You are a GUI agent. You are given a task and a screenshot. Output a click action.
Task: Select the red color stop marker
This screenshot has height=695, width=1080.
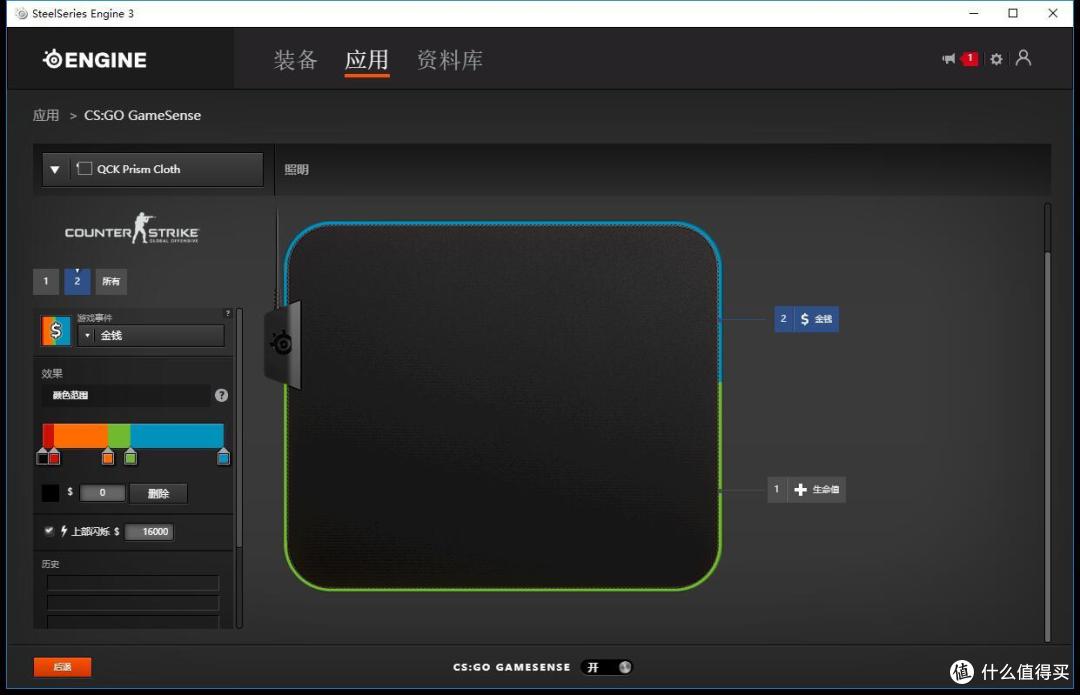54,457
